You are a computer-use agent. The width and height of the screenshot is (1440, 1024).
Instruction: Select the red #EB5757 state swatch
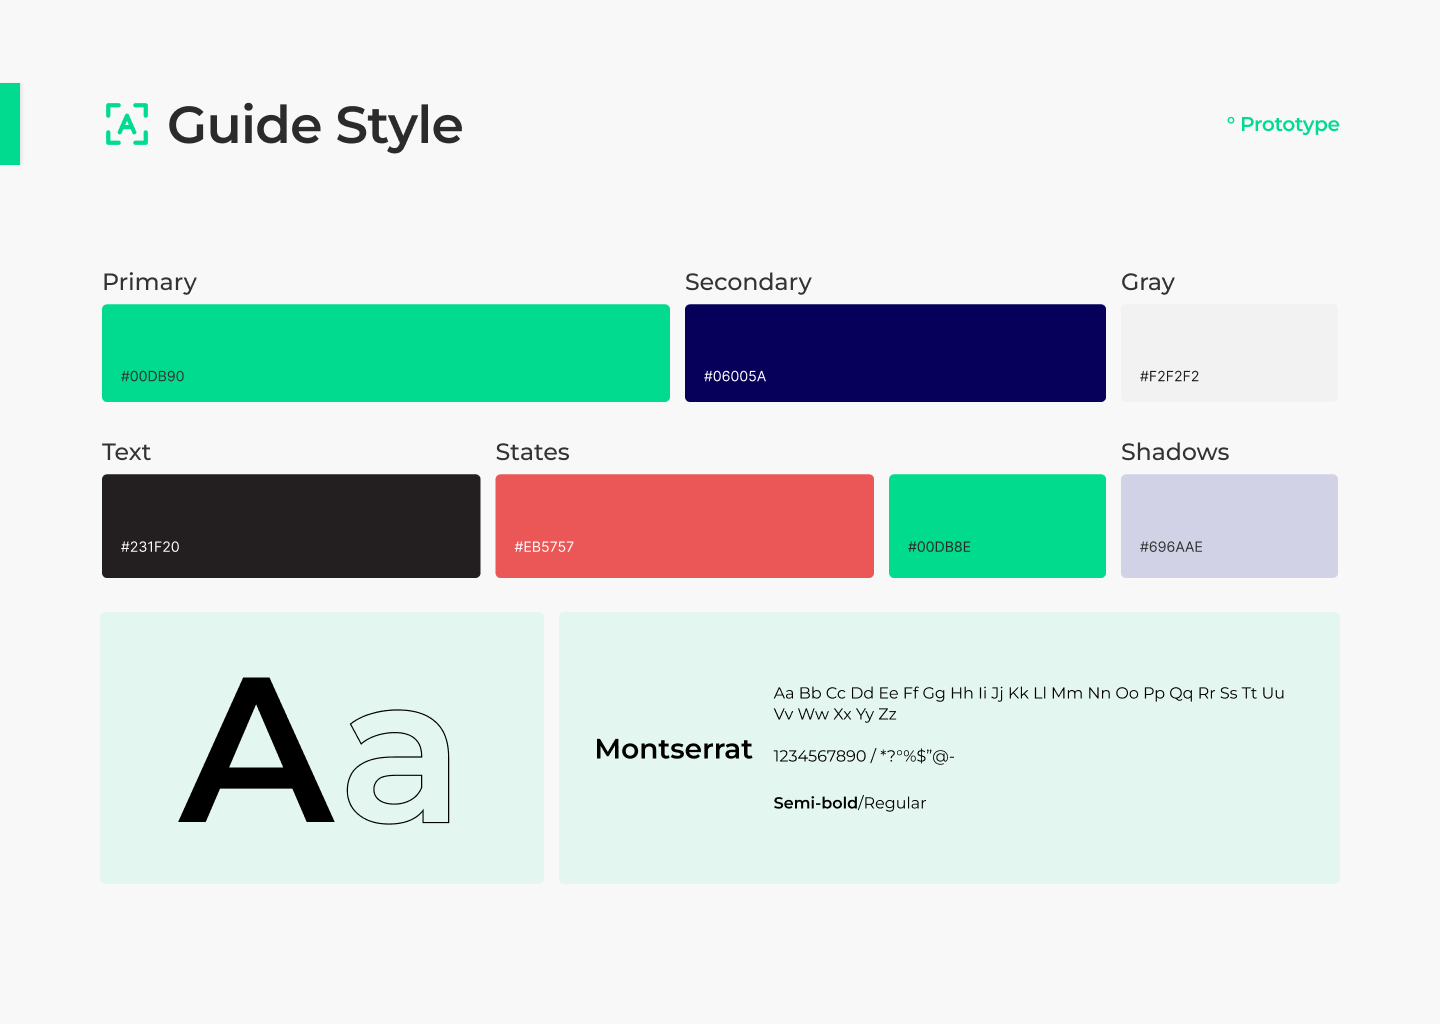pos(684,525)
